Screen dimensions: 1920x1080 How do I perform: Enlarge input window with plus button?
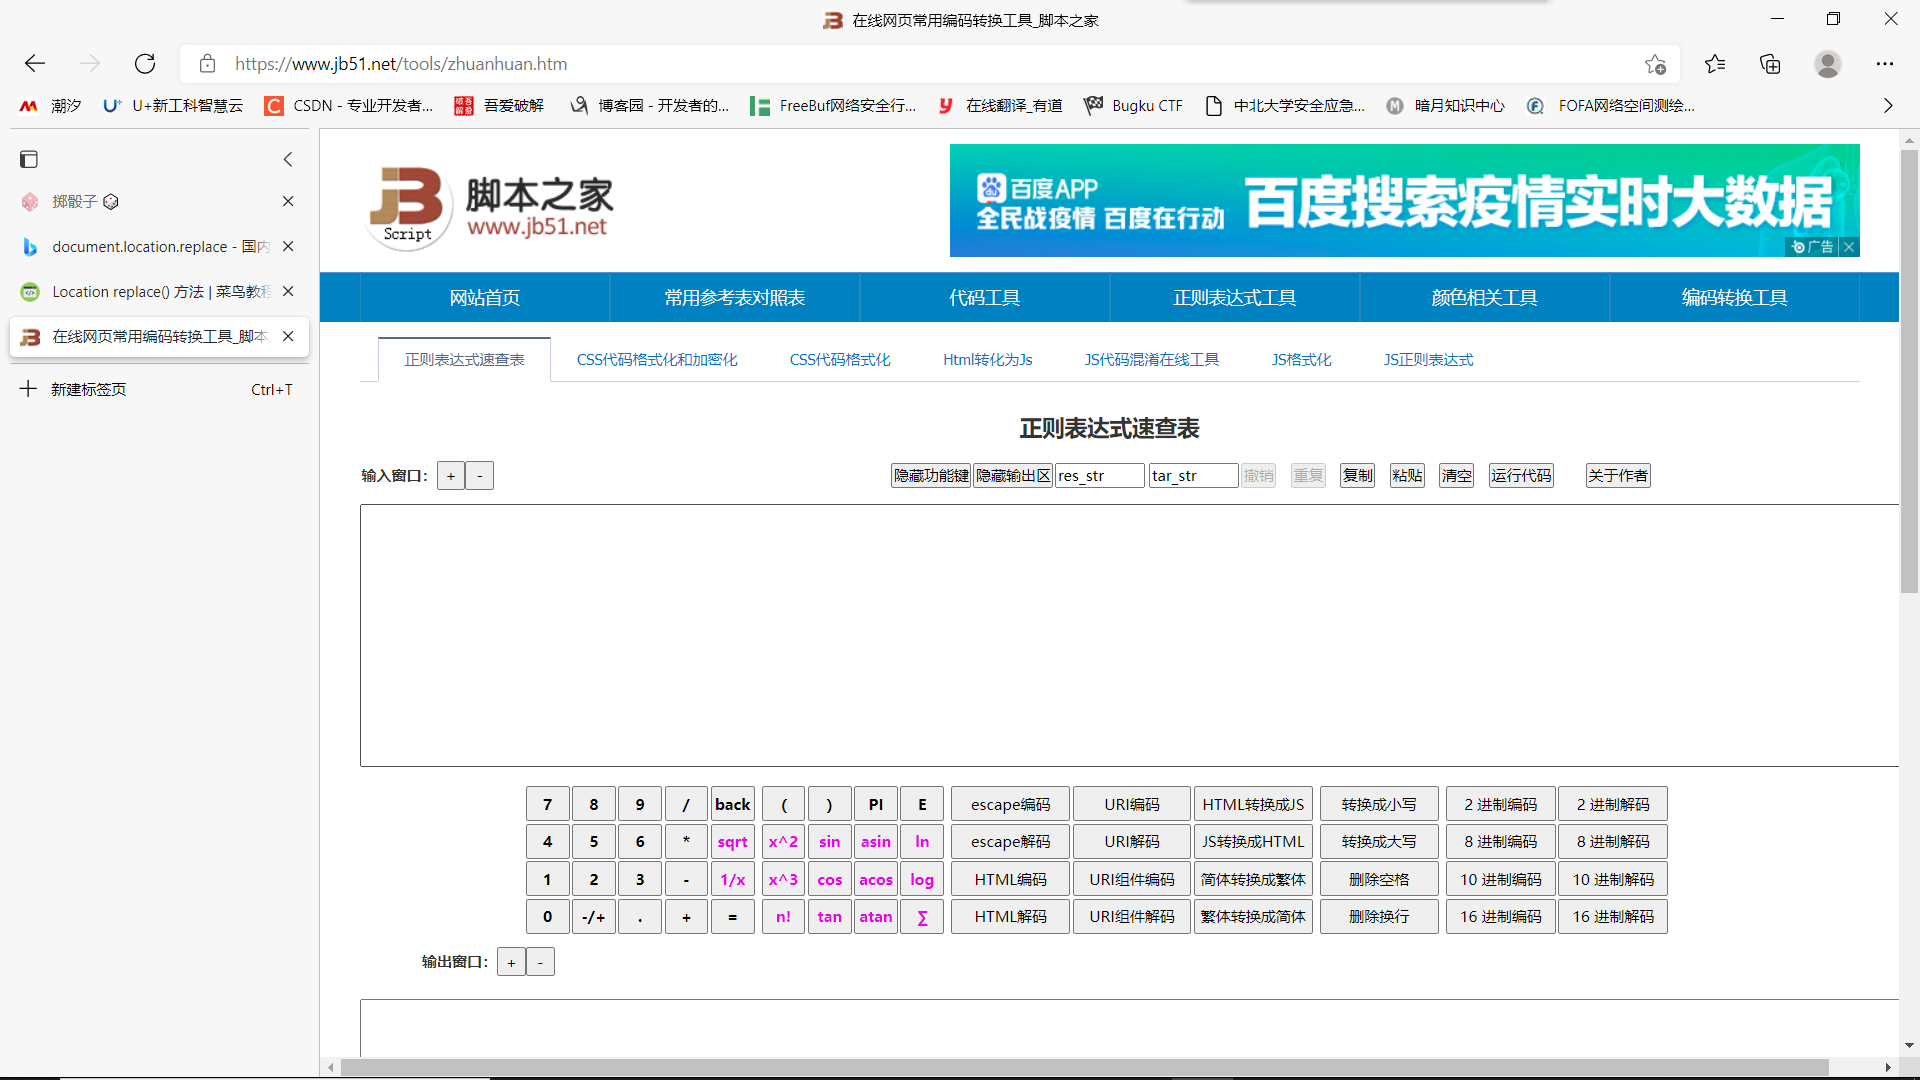click(x=451, y=476)
